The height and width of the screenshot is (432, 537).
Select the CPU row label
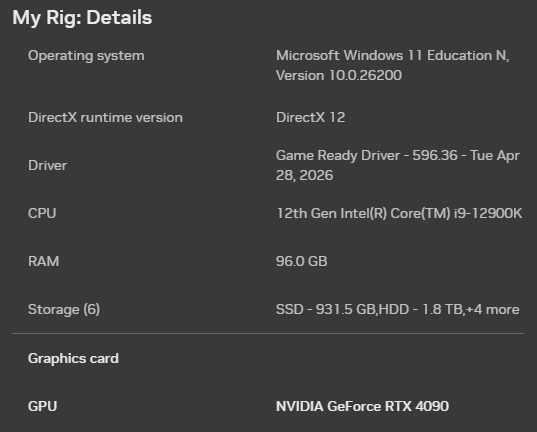42,213
